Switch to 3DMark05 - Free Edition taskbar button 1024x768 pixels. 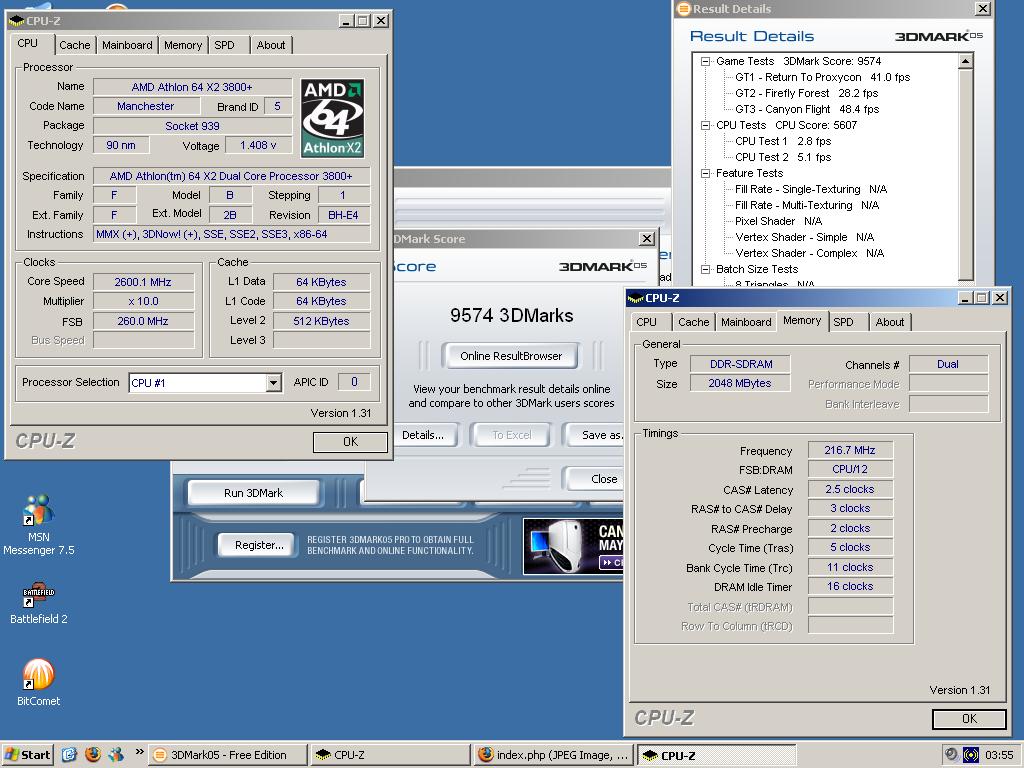pos(227,755)
